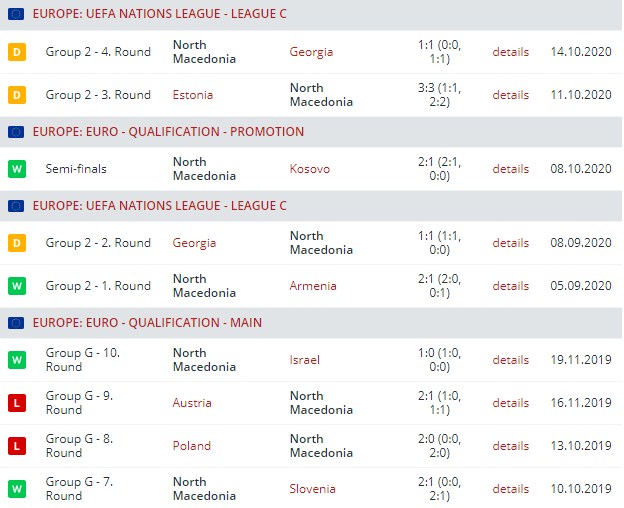Click the Slovenia team name
Screen dimensions: 624x508
312,489
